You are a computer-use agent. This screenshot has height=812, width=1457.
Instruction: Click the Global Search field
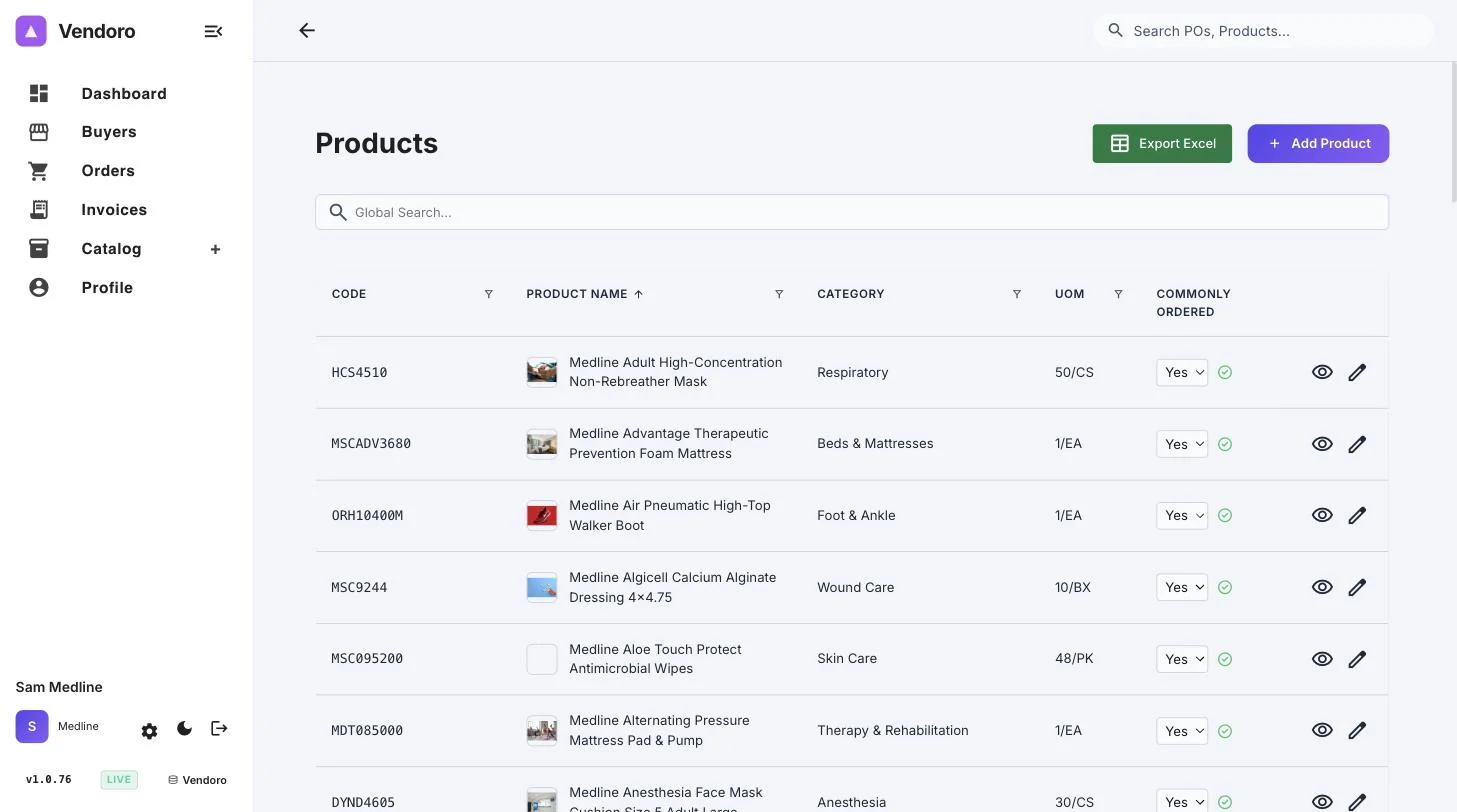click(852, 212)
